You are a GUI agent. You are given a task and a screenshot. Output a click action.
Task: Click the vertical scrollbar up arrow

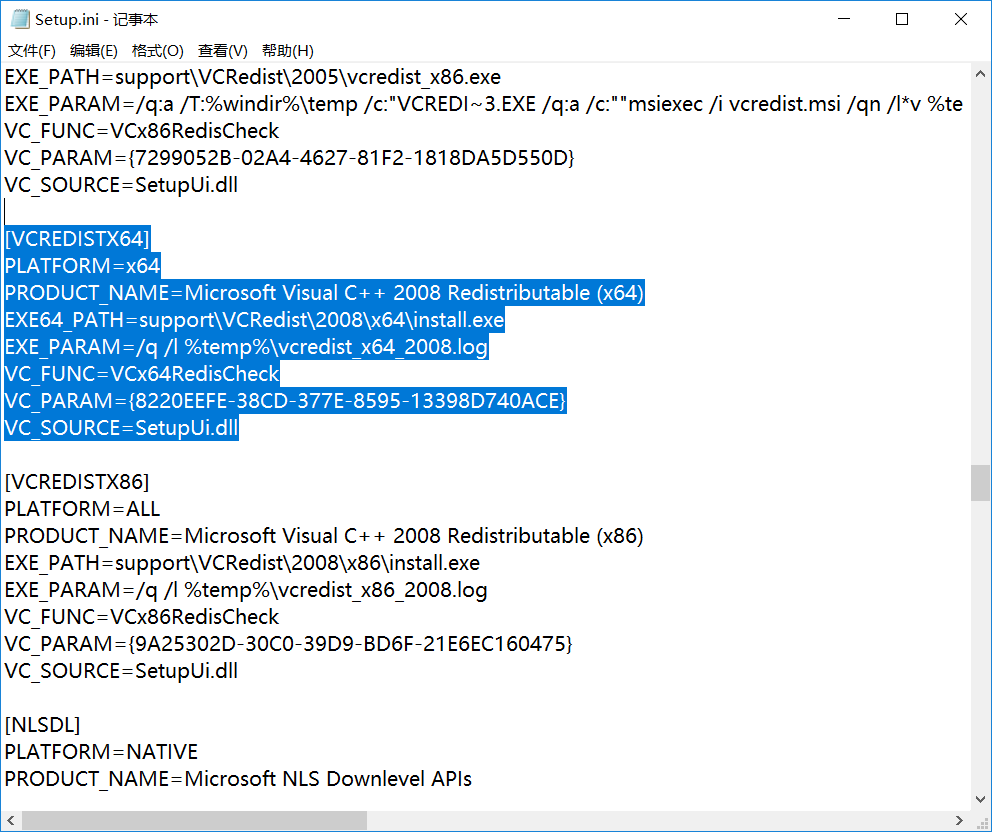pos(981,74)
